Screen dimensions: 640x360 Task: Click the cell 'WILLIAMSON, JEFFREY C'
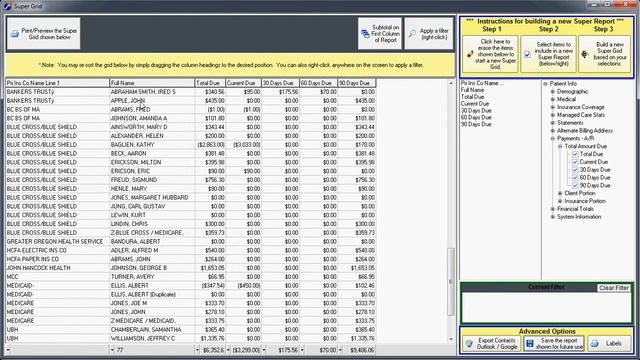pos(152,338)
